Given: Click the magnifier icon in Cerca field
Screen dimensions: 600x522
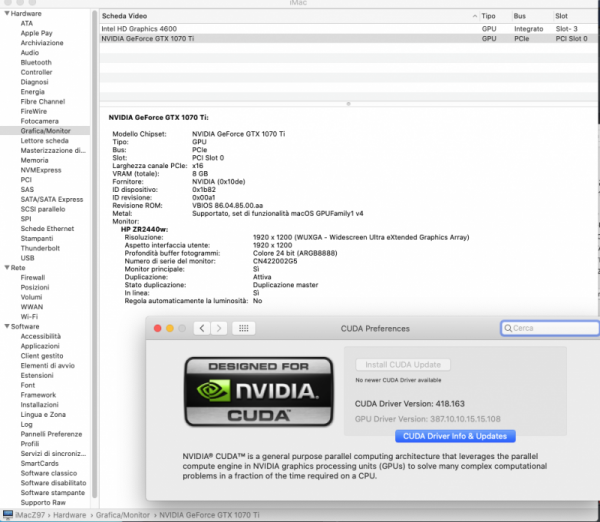Looking at the screenshot, I should (x=508, y=328).
